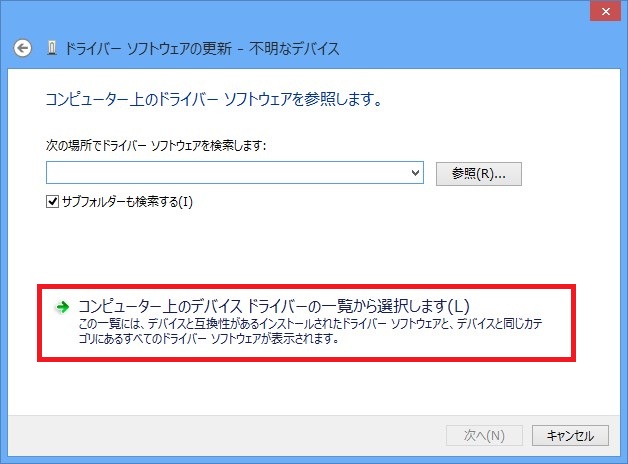
Task: Toggle the サブフォルダーも検索する checkbox
Action: click(53, 201)
